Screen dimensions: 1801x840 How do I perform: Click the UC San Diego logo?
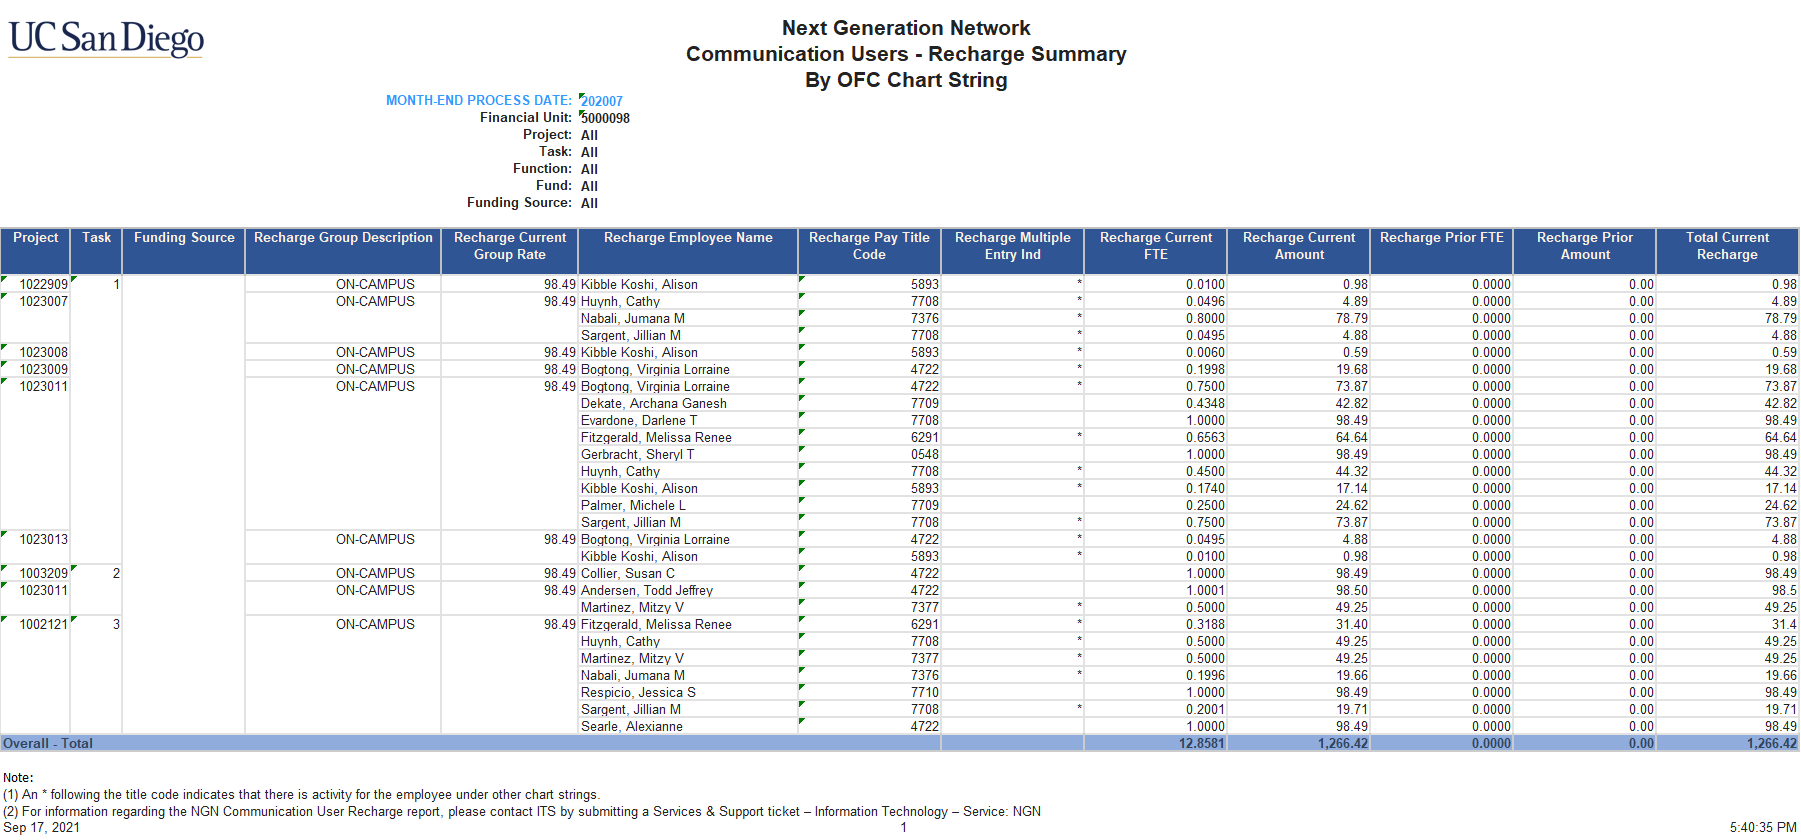tap(106, 39)
